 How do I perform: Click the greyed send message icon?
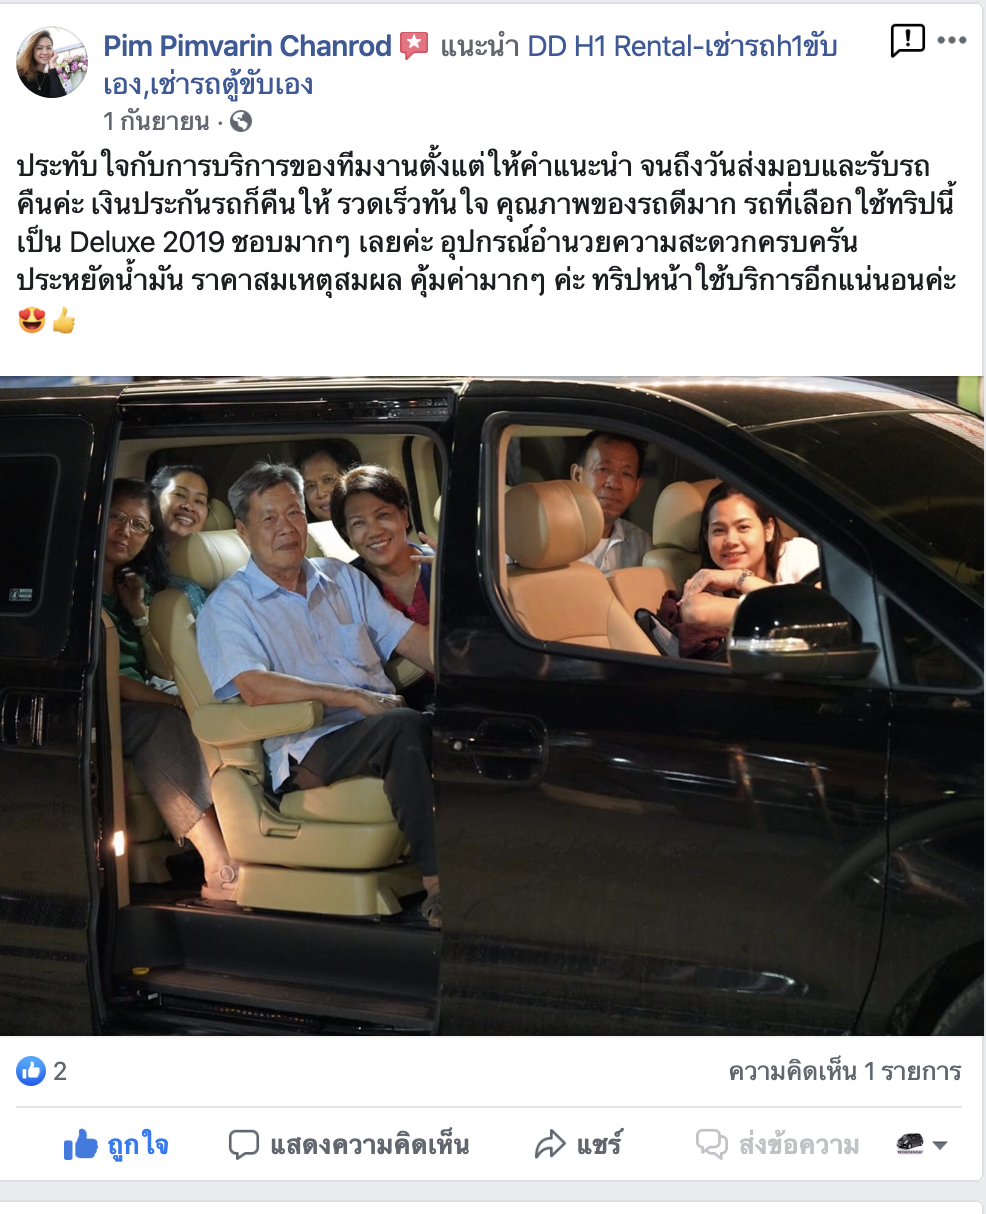tap(711, 1145)
